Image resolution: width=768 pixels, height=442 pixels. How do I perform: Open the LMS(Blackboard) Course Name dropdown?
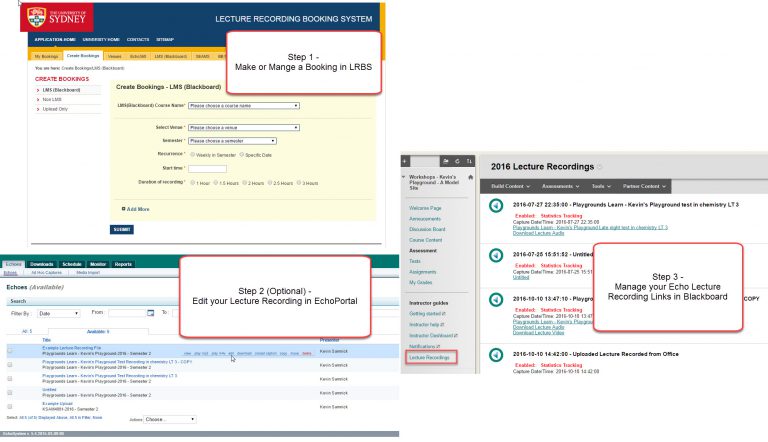(244, 106)
